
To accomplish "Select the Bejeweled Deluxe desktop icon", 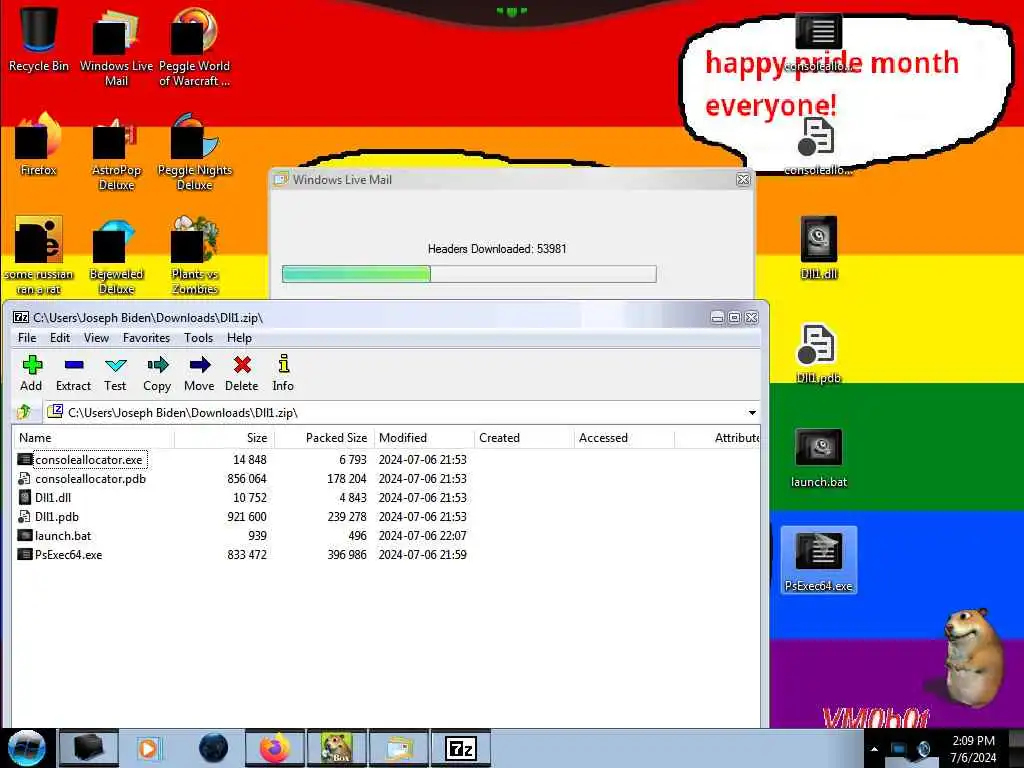I will click(x=116, y=256).
